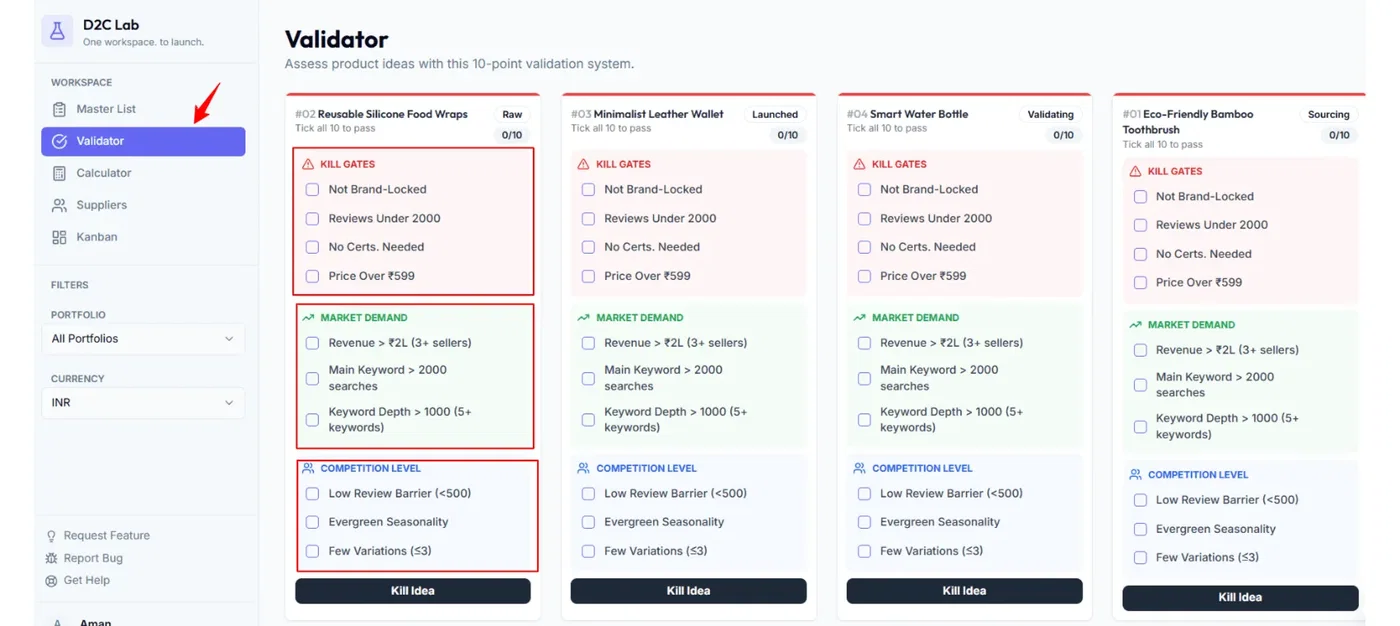Click the Kanban board icon
1400x626 pixels.
[59, 237]
